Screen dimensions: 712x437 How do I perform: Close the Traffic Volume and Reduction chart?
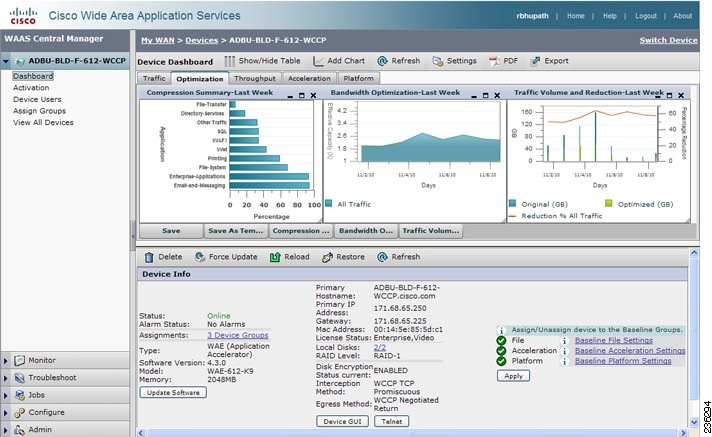click(681, 95)
